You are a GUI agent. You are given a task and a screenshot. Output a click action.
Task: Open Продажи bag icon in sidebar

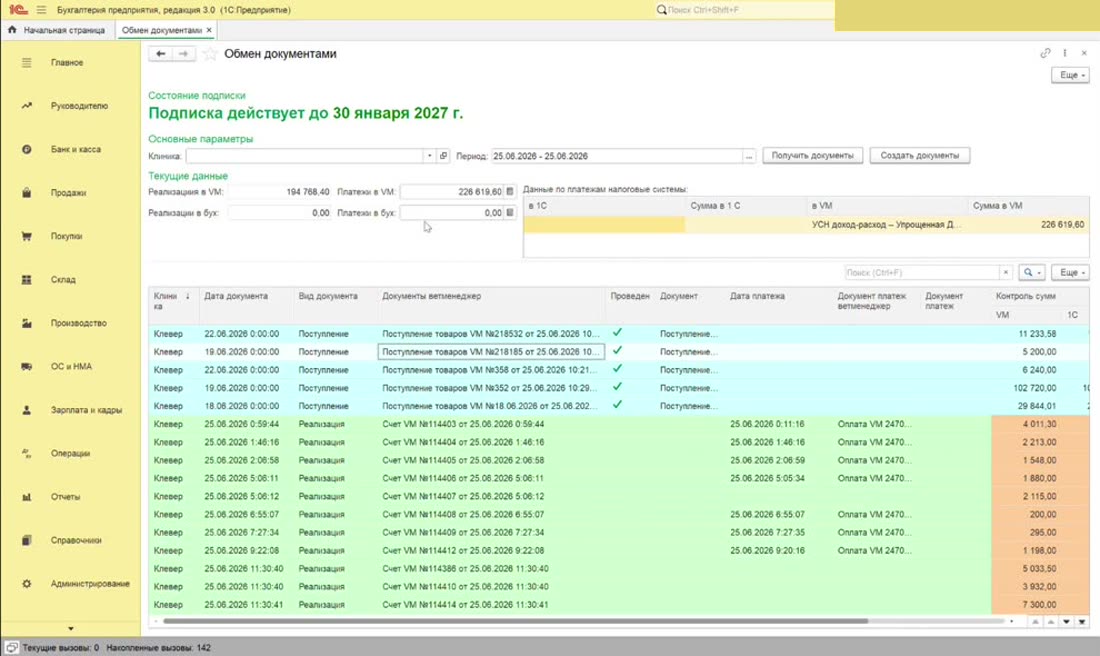[x=27, y=193]
